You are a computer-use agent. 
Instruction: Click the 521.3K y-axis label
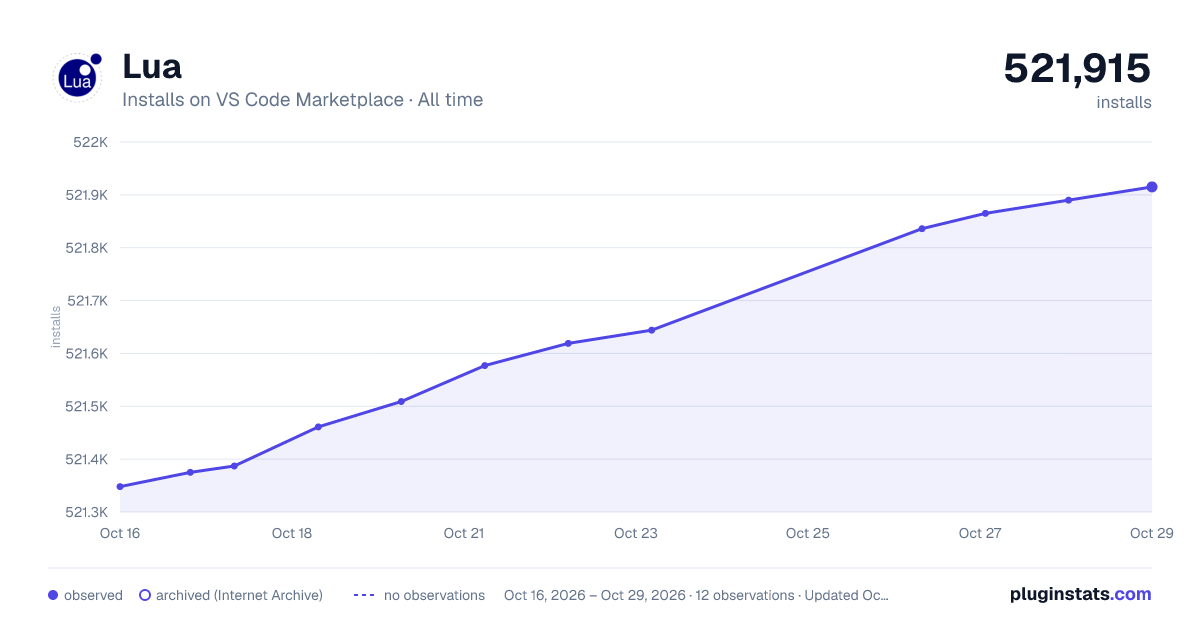[87, 513]
